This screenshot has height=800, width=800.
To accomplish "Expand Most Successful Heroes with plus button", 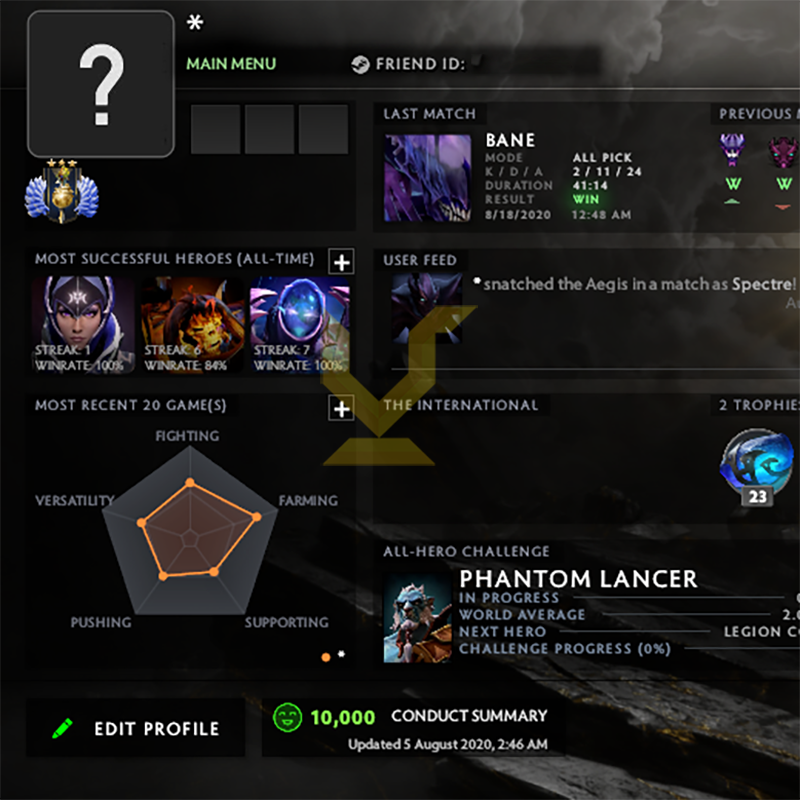I will click(341, 262).
